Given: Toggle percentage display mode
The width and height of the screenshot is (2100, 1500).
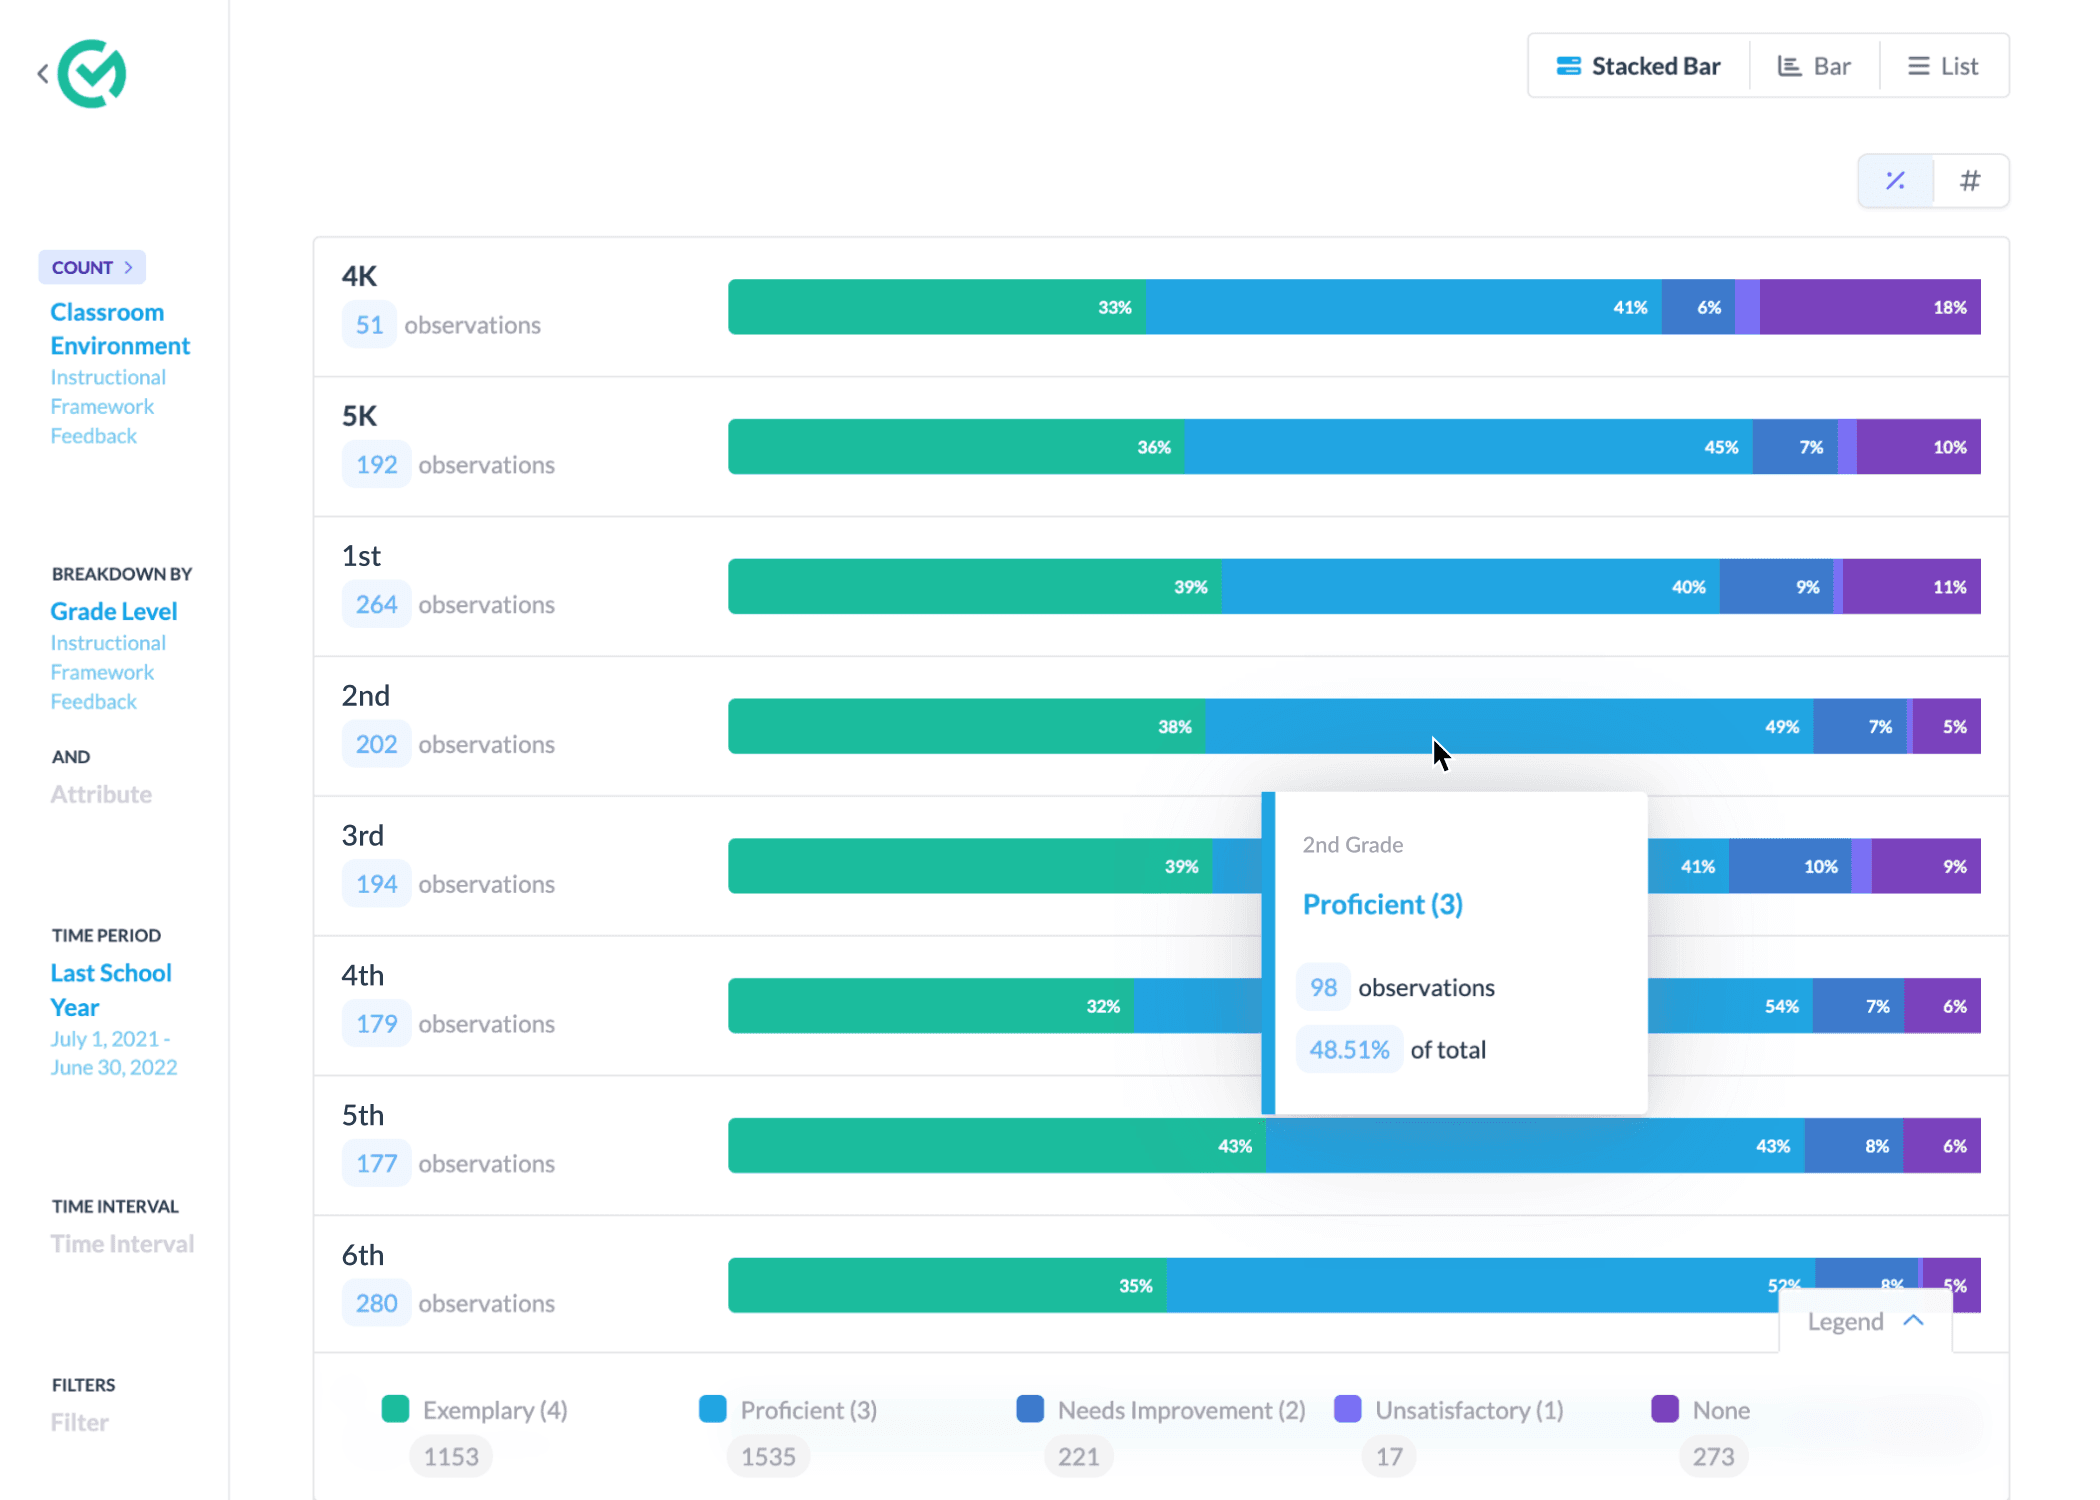Looking at the screenshot, I should click(1897, 179).
